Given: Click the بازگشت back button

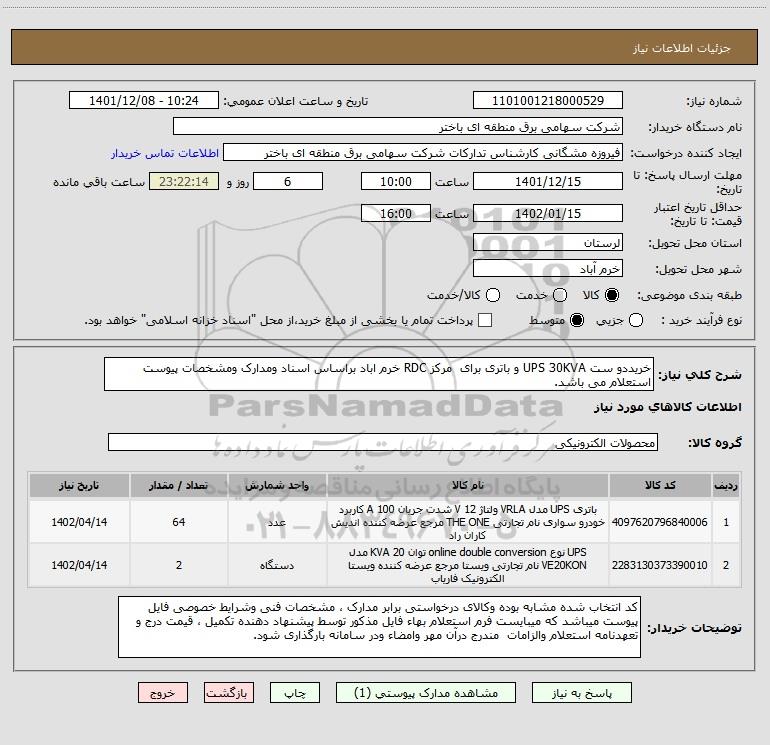Looking at the screenshot, I should click(229, 692).
